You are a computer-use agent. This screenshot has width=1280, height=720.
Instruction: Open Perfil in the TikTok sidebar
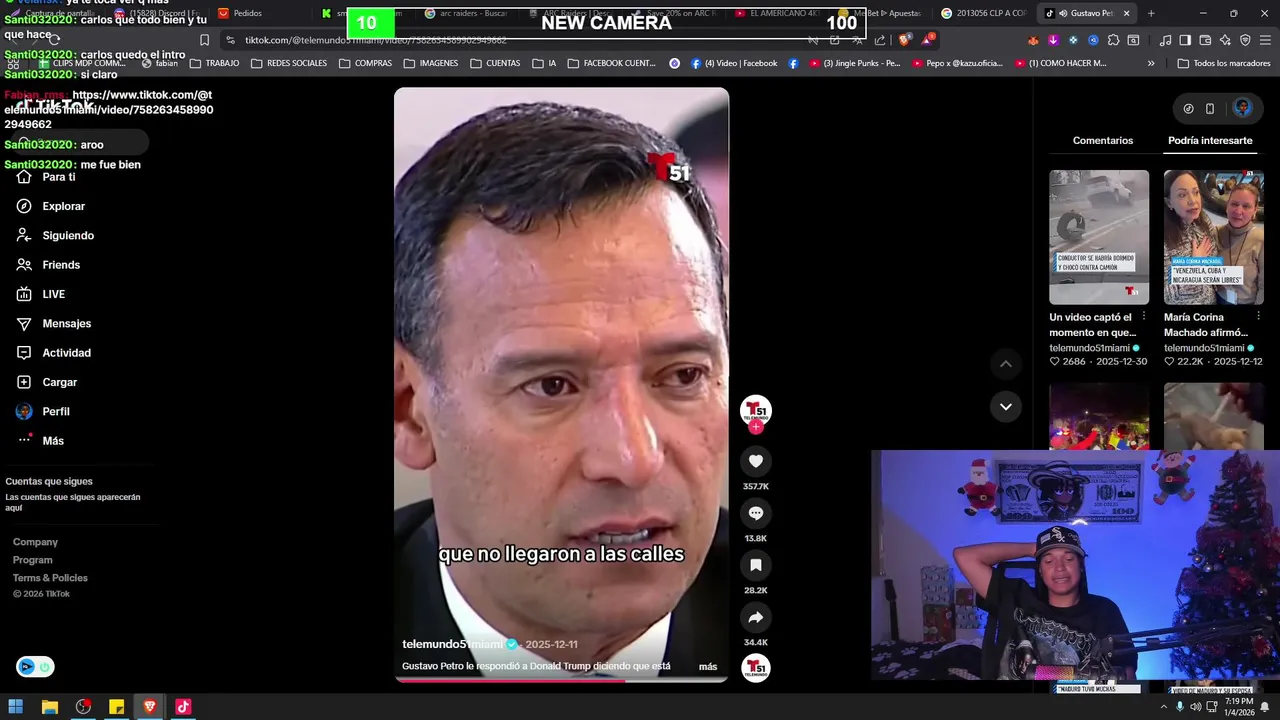[x=43, y=411]
